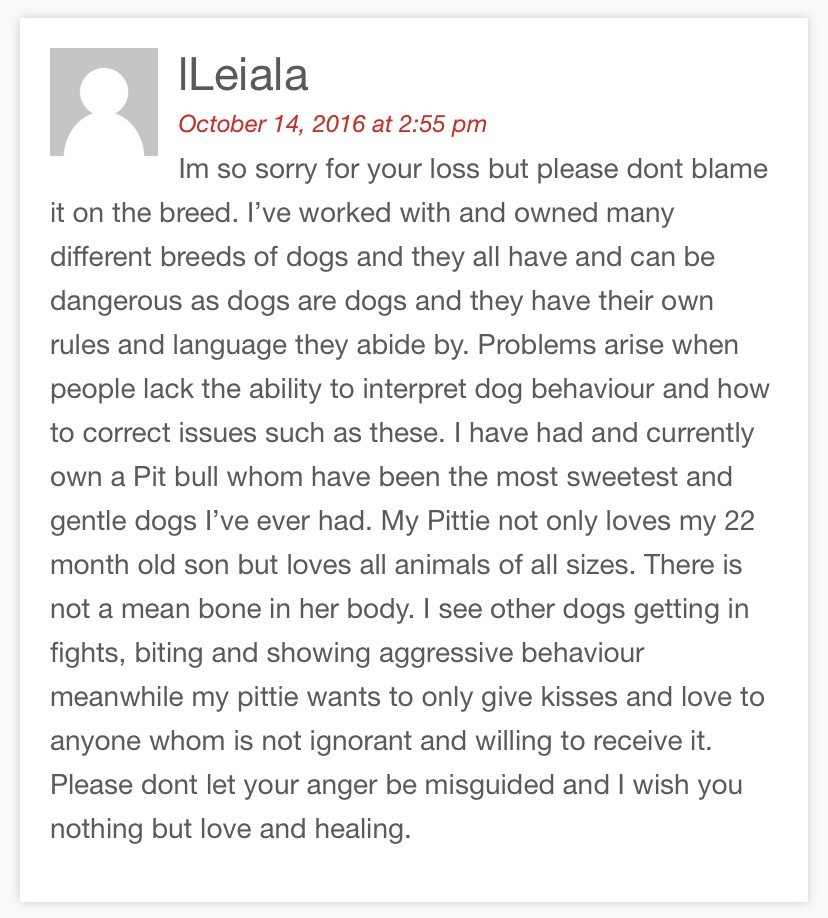Click the word "sorry" in the first line

(285, 170)
